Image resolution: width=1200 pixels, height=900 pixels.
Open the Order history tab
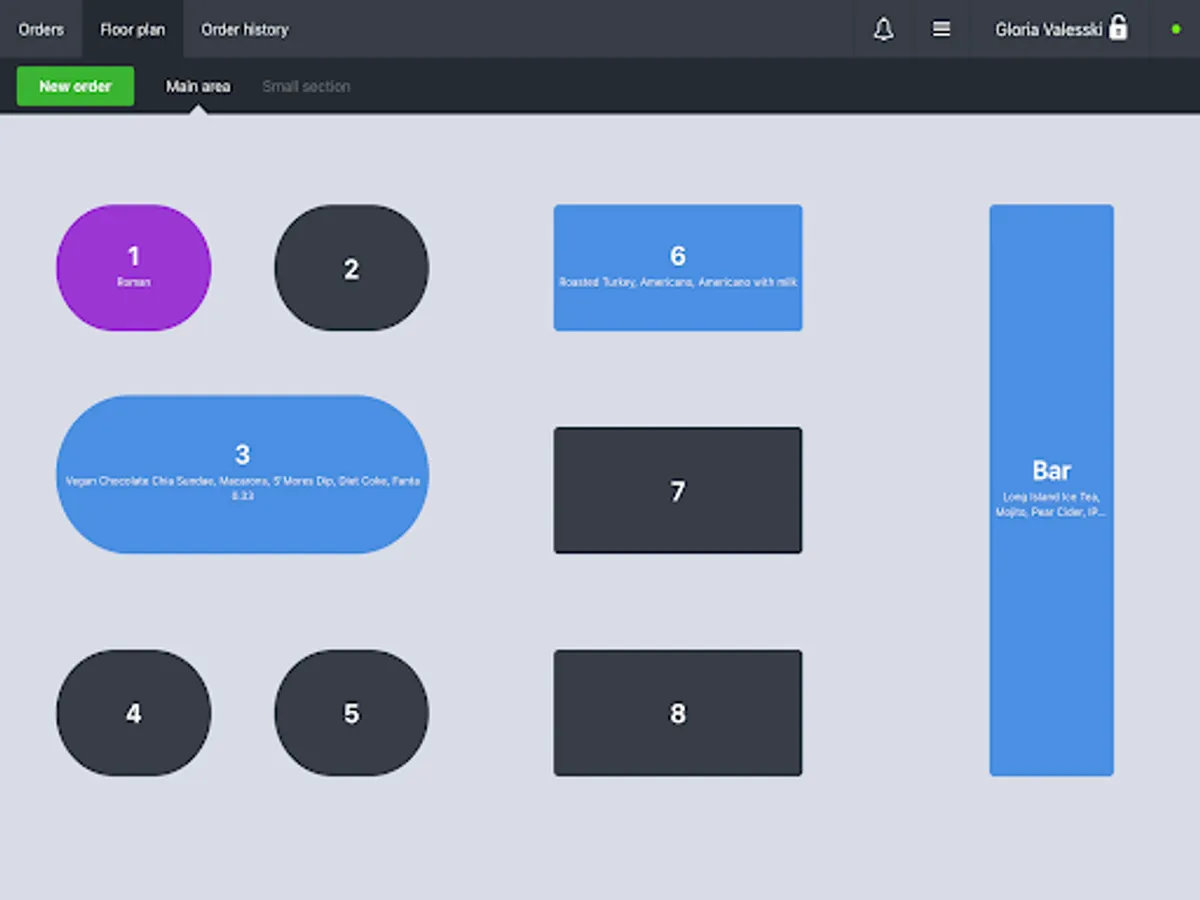click(x=244, y=29)
